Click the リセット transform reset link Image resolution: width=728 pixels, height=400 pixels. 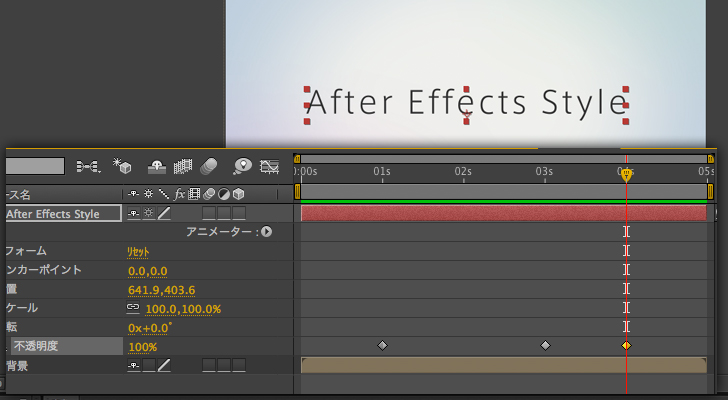click(x=138, y=252)
